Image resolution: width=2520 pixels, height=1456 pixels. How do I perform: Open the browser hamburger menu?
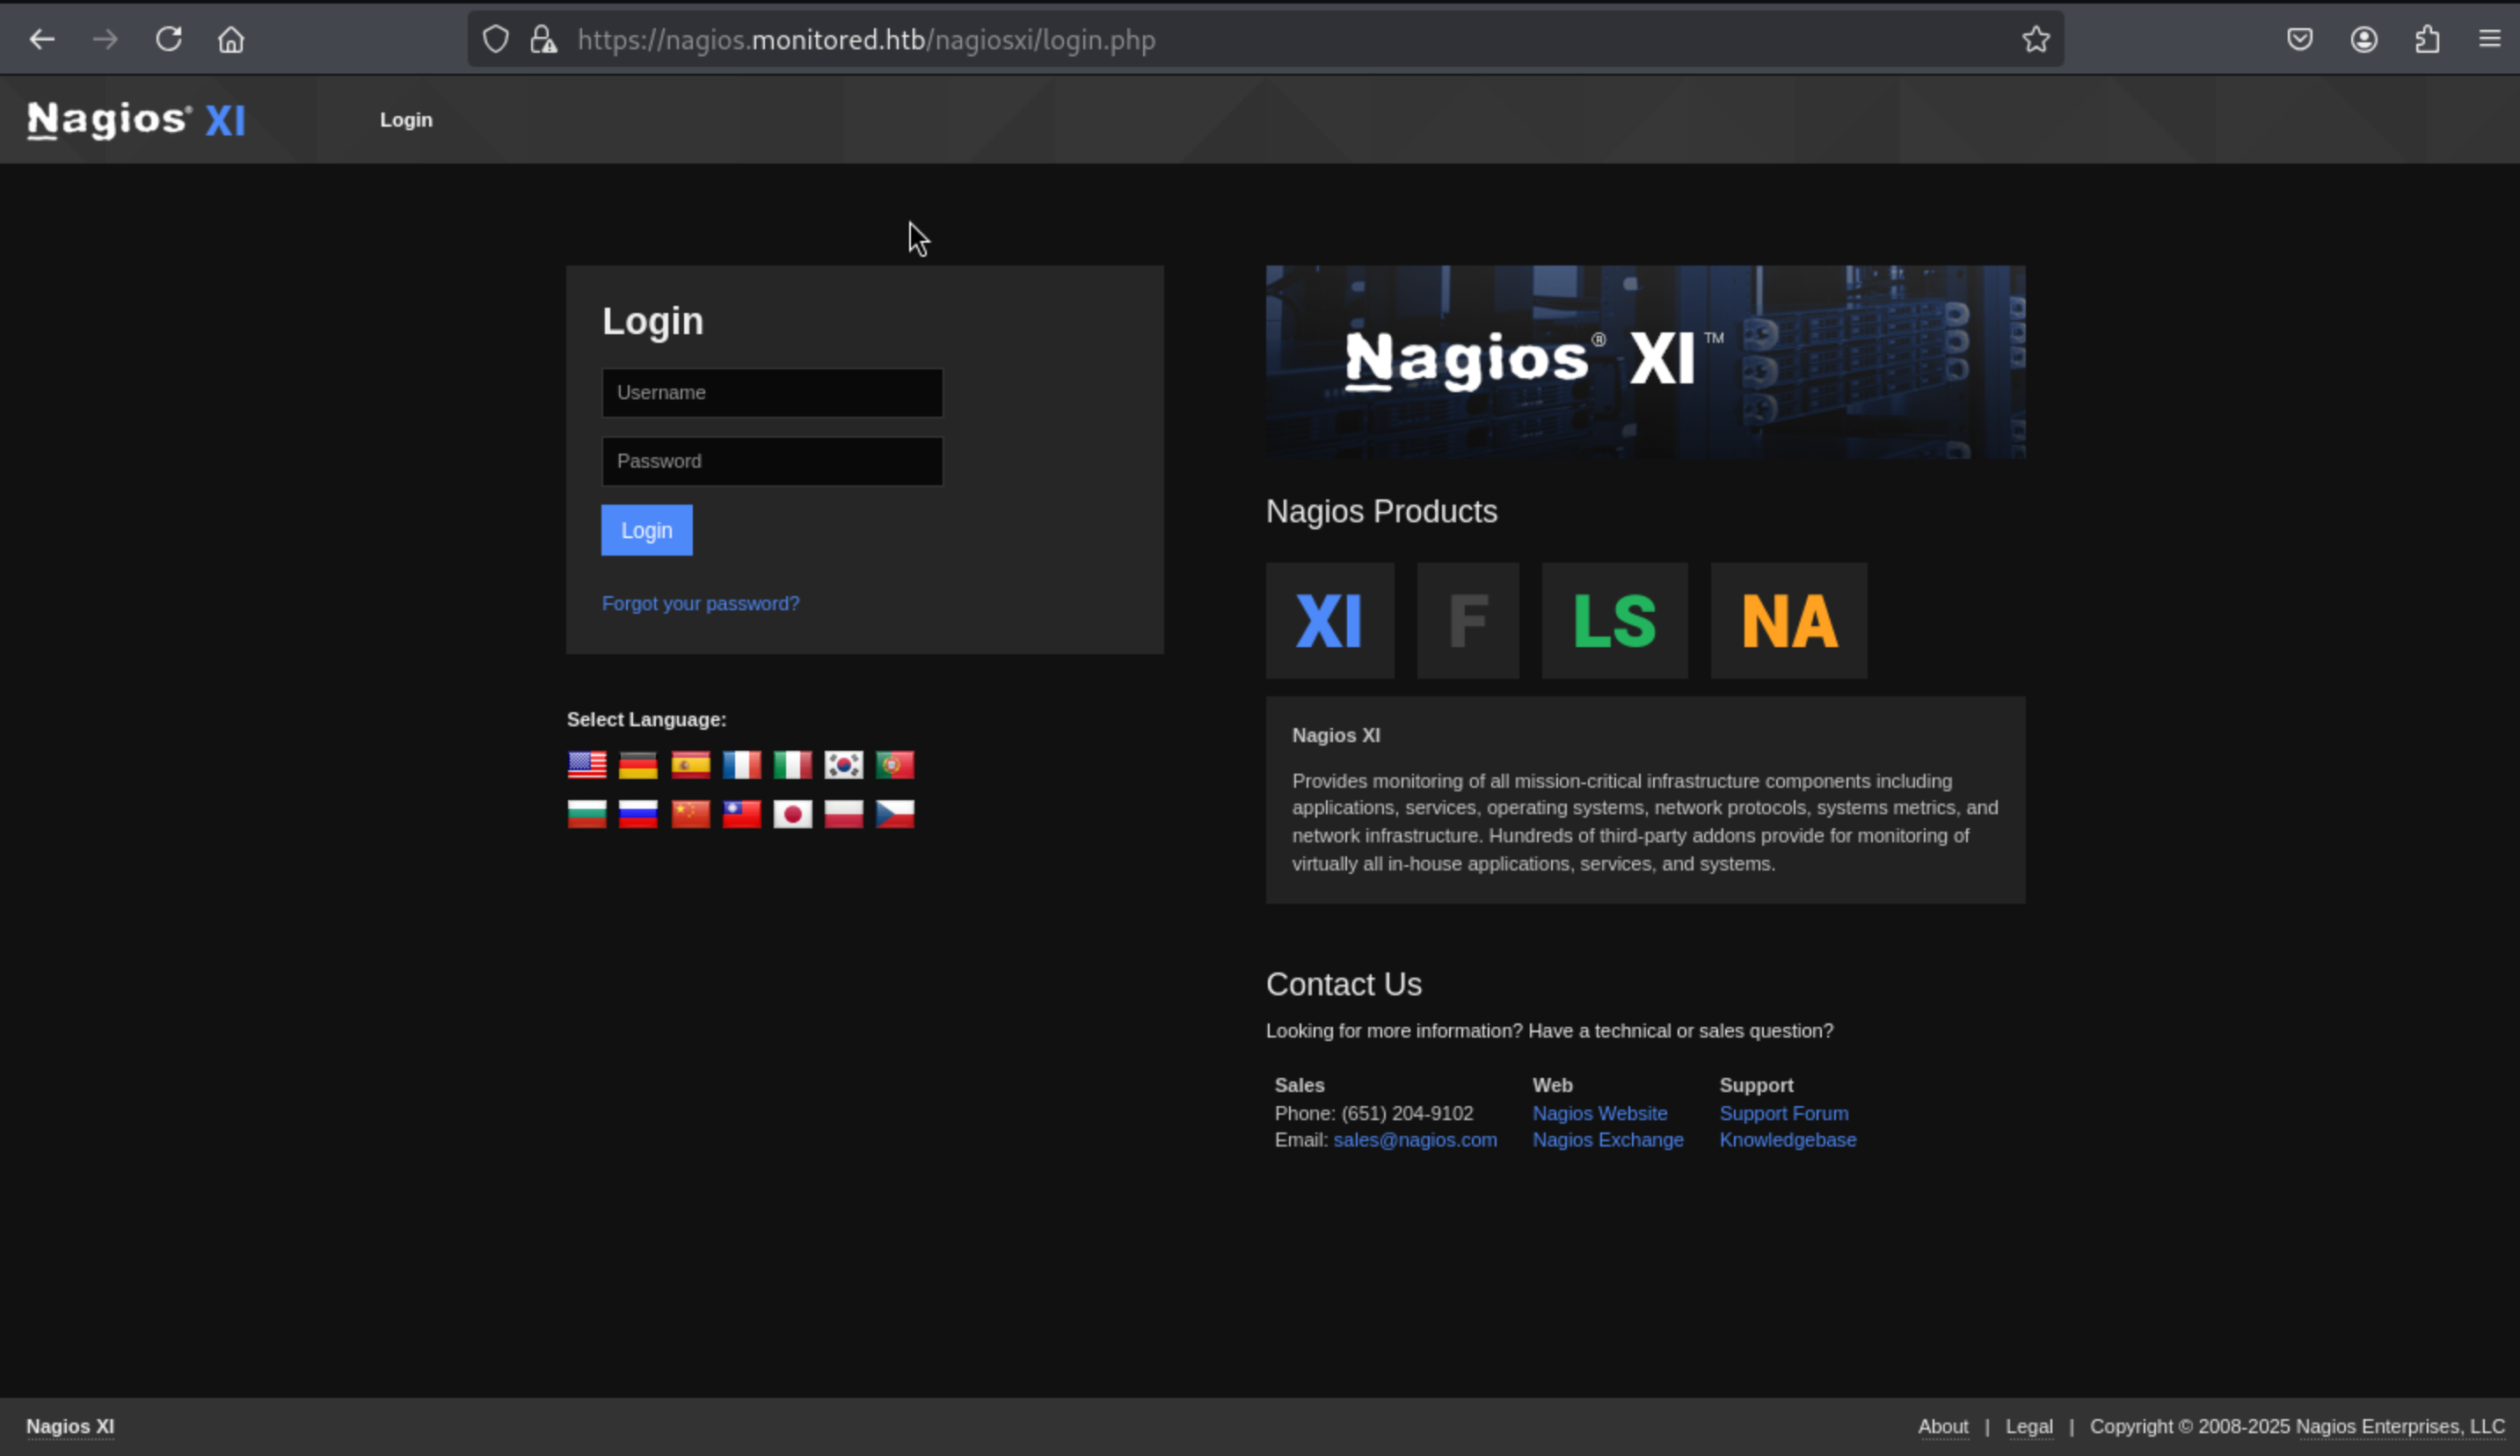coord(2490,40)
